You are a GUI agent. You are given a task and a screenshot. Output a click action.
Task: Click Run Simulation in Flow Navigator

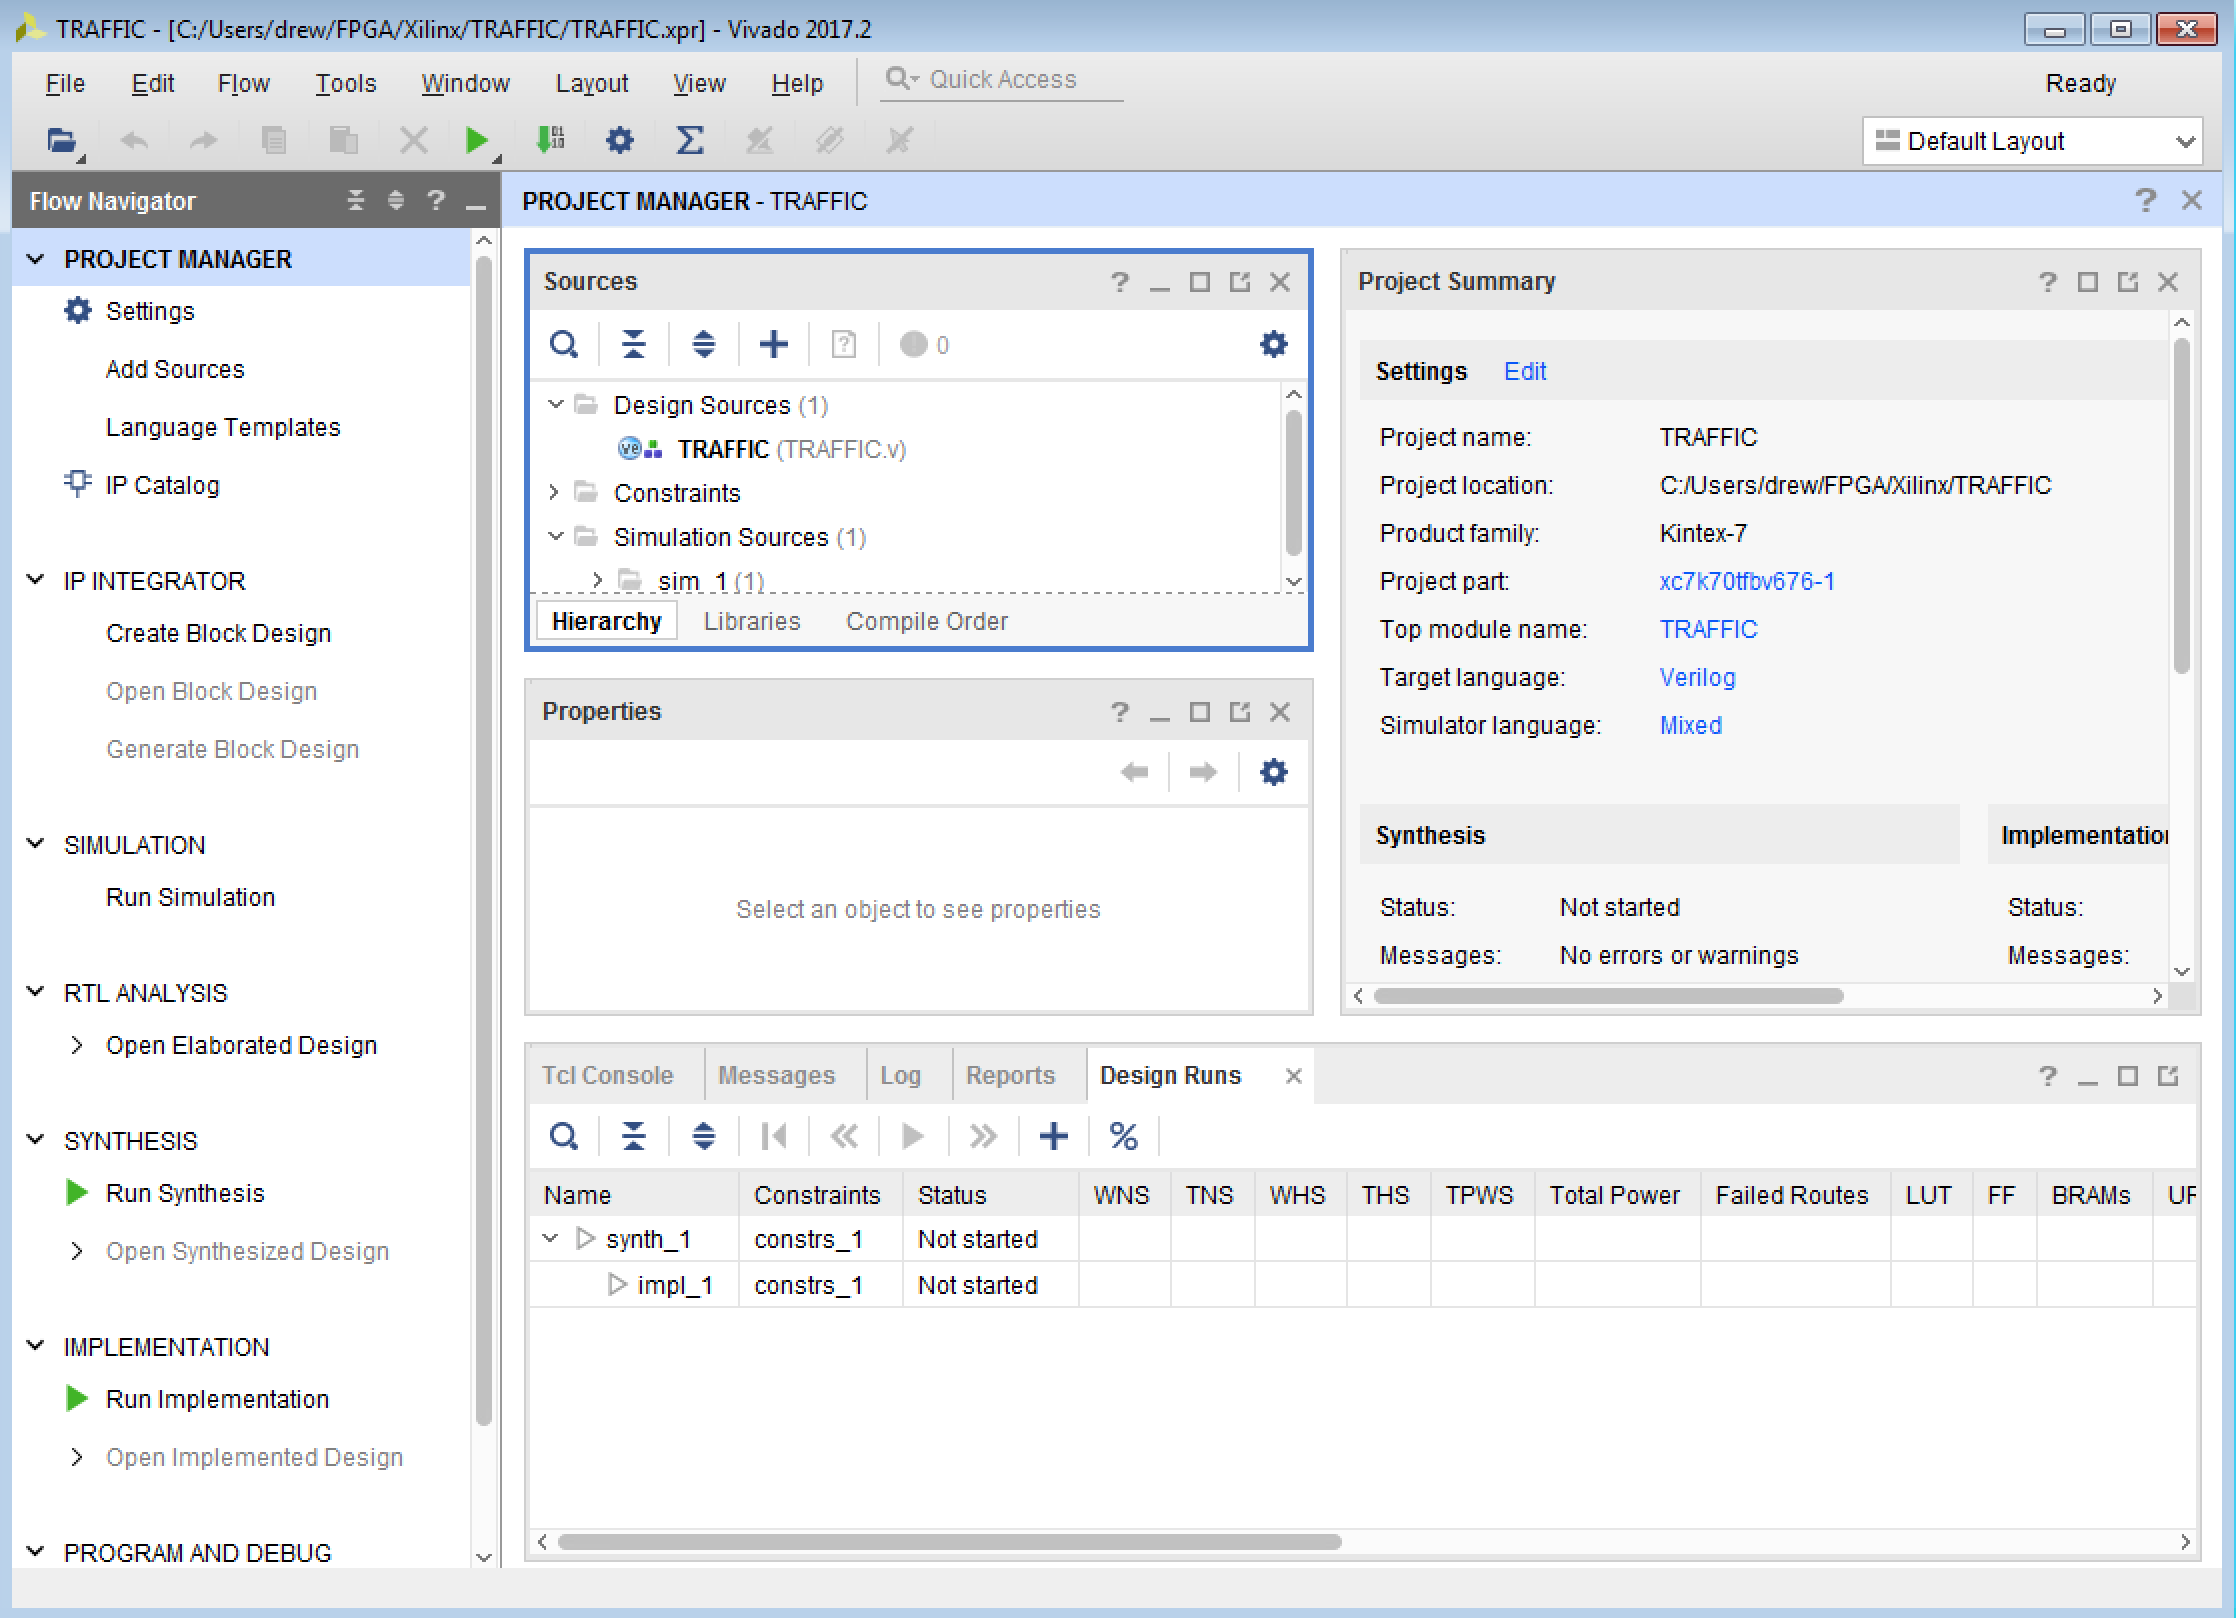pos(190,897)
